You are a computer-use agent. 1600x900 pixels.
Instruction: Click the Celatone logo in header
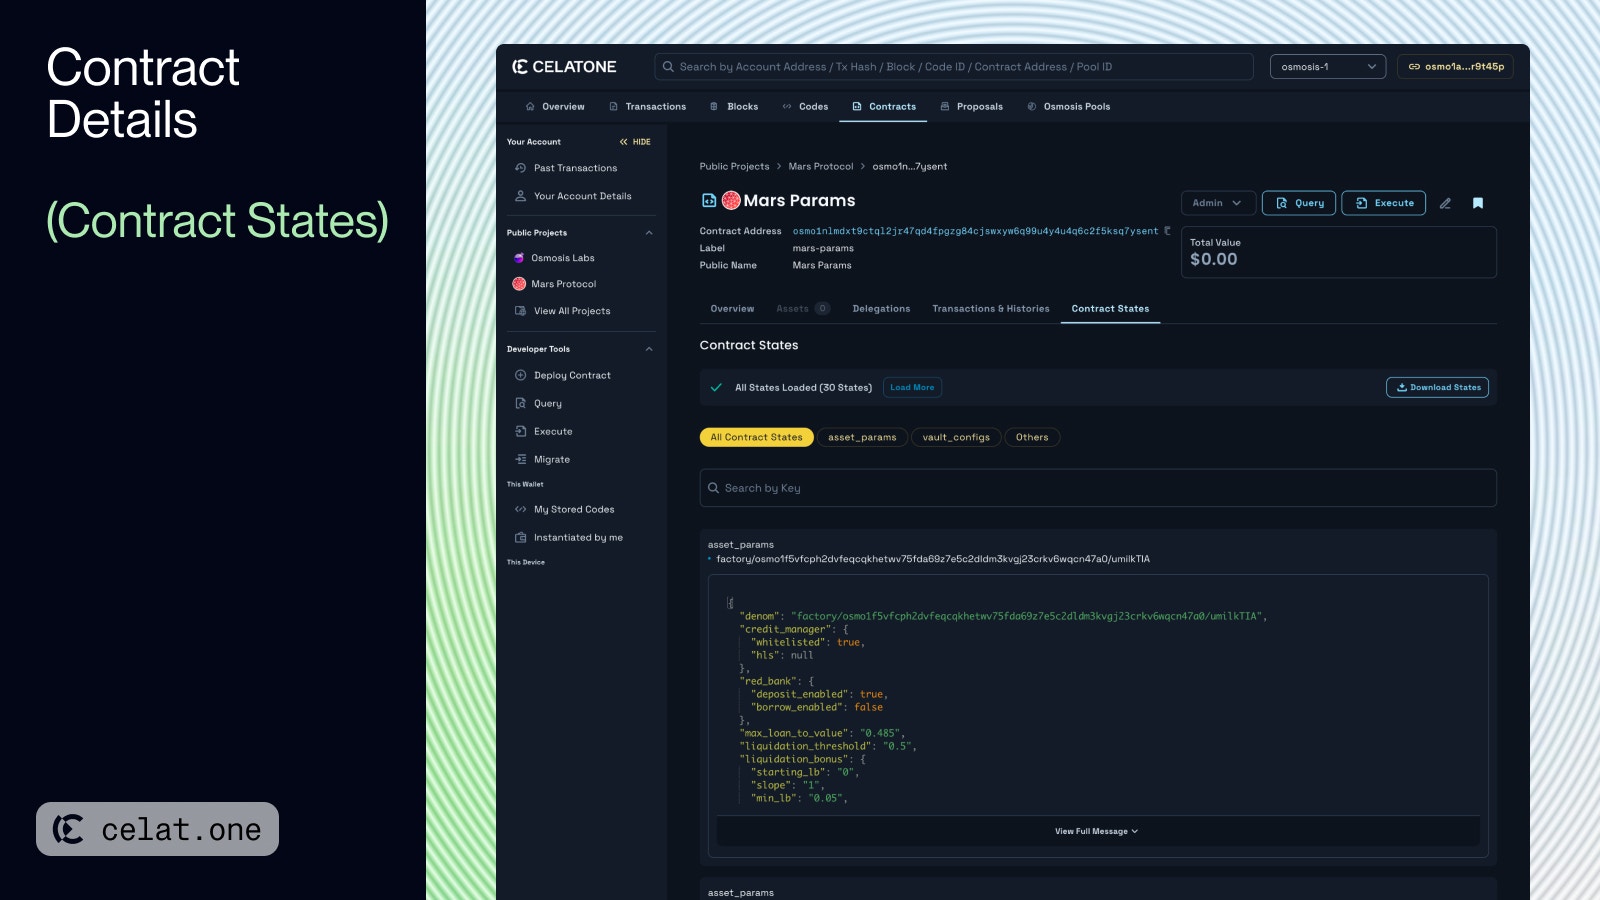pyautogui.click(x=564, y=67)
